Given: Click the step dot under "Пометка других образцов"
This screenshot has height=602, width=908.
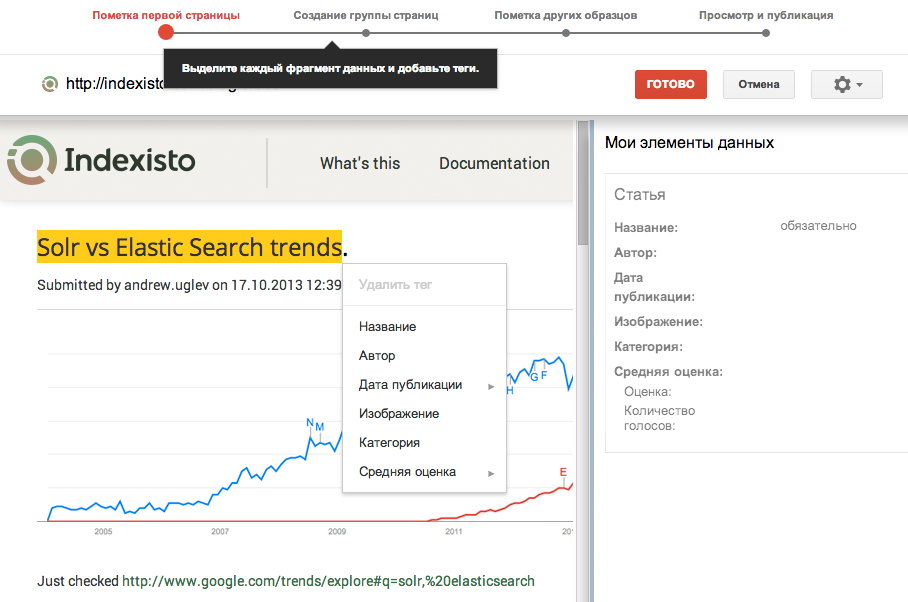Looking at the screenshot, I should tap(565, 32).
